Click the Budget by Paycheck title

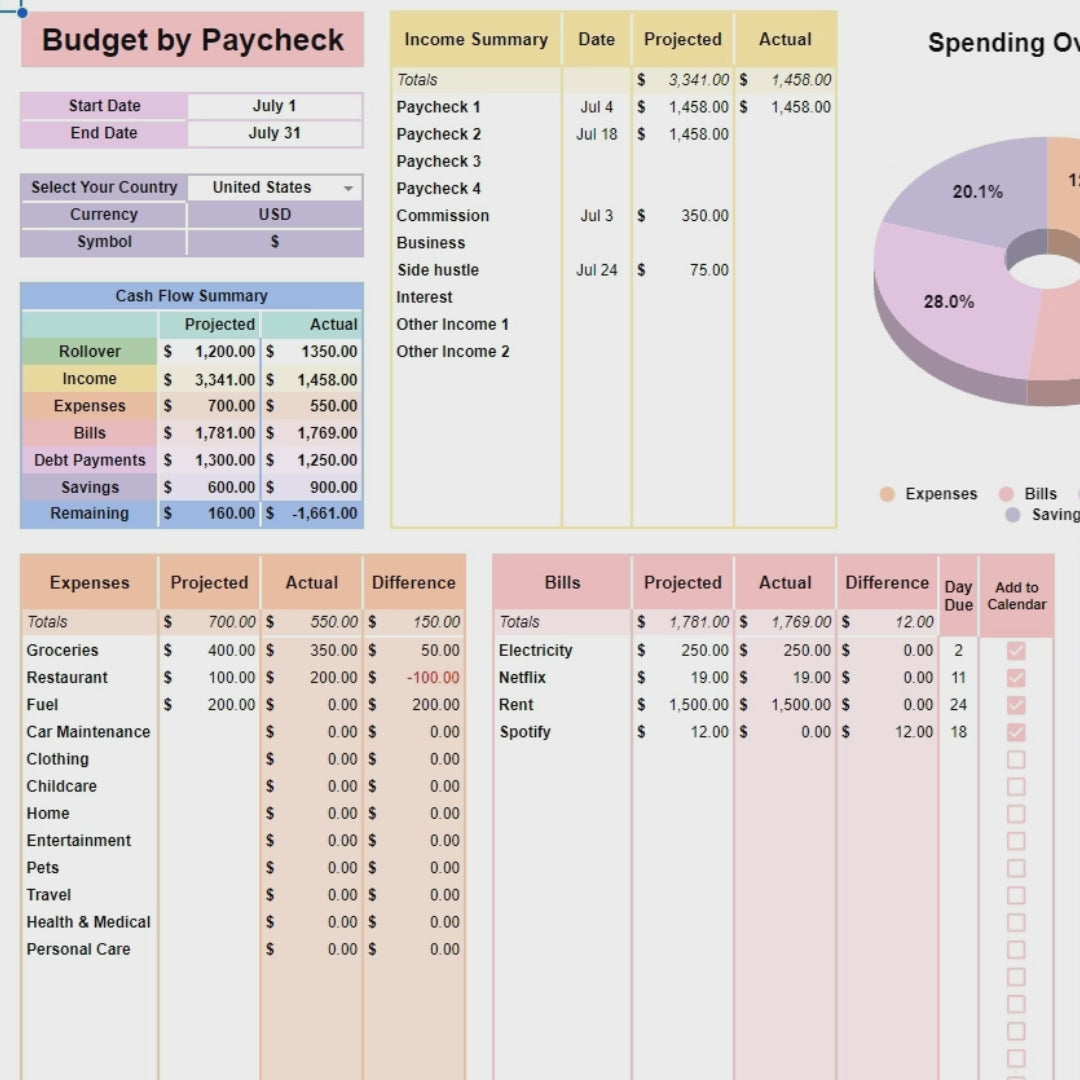pyautogui.click(x=191, y=40)
